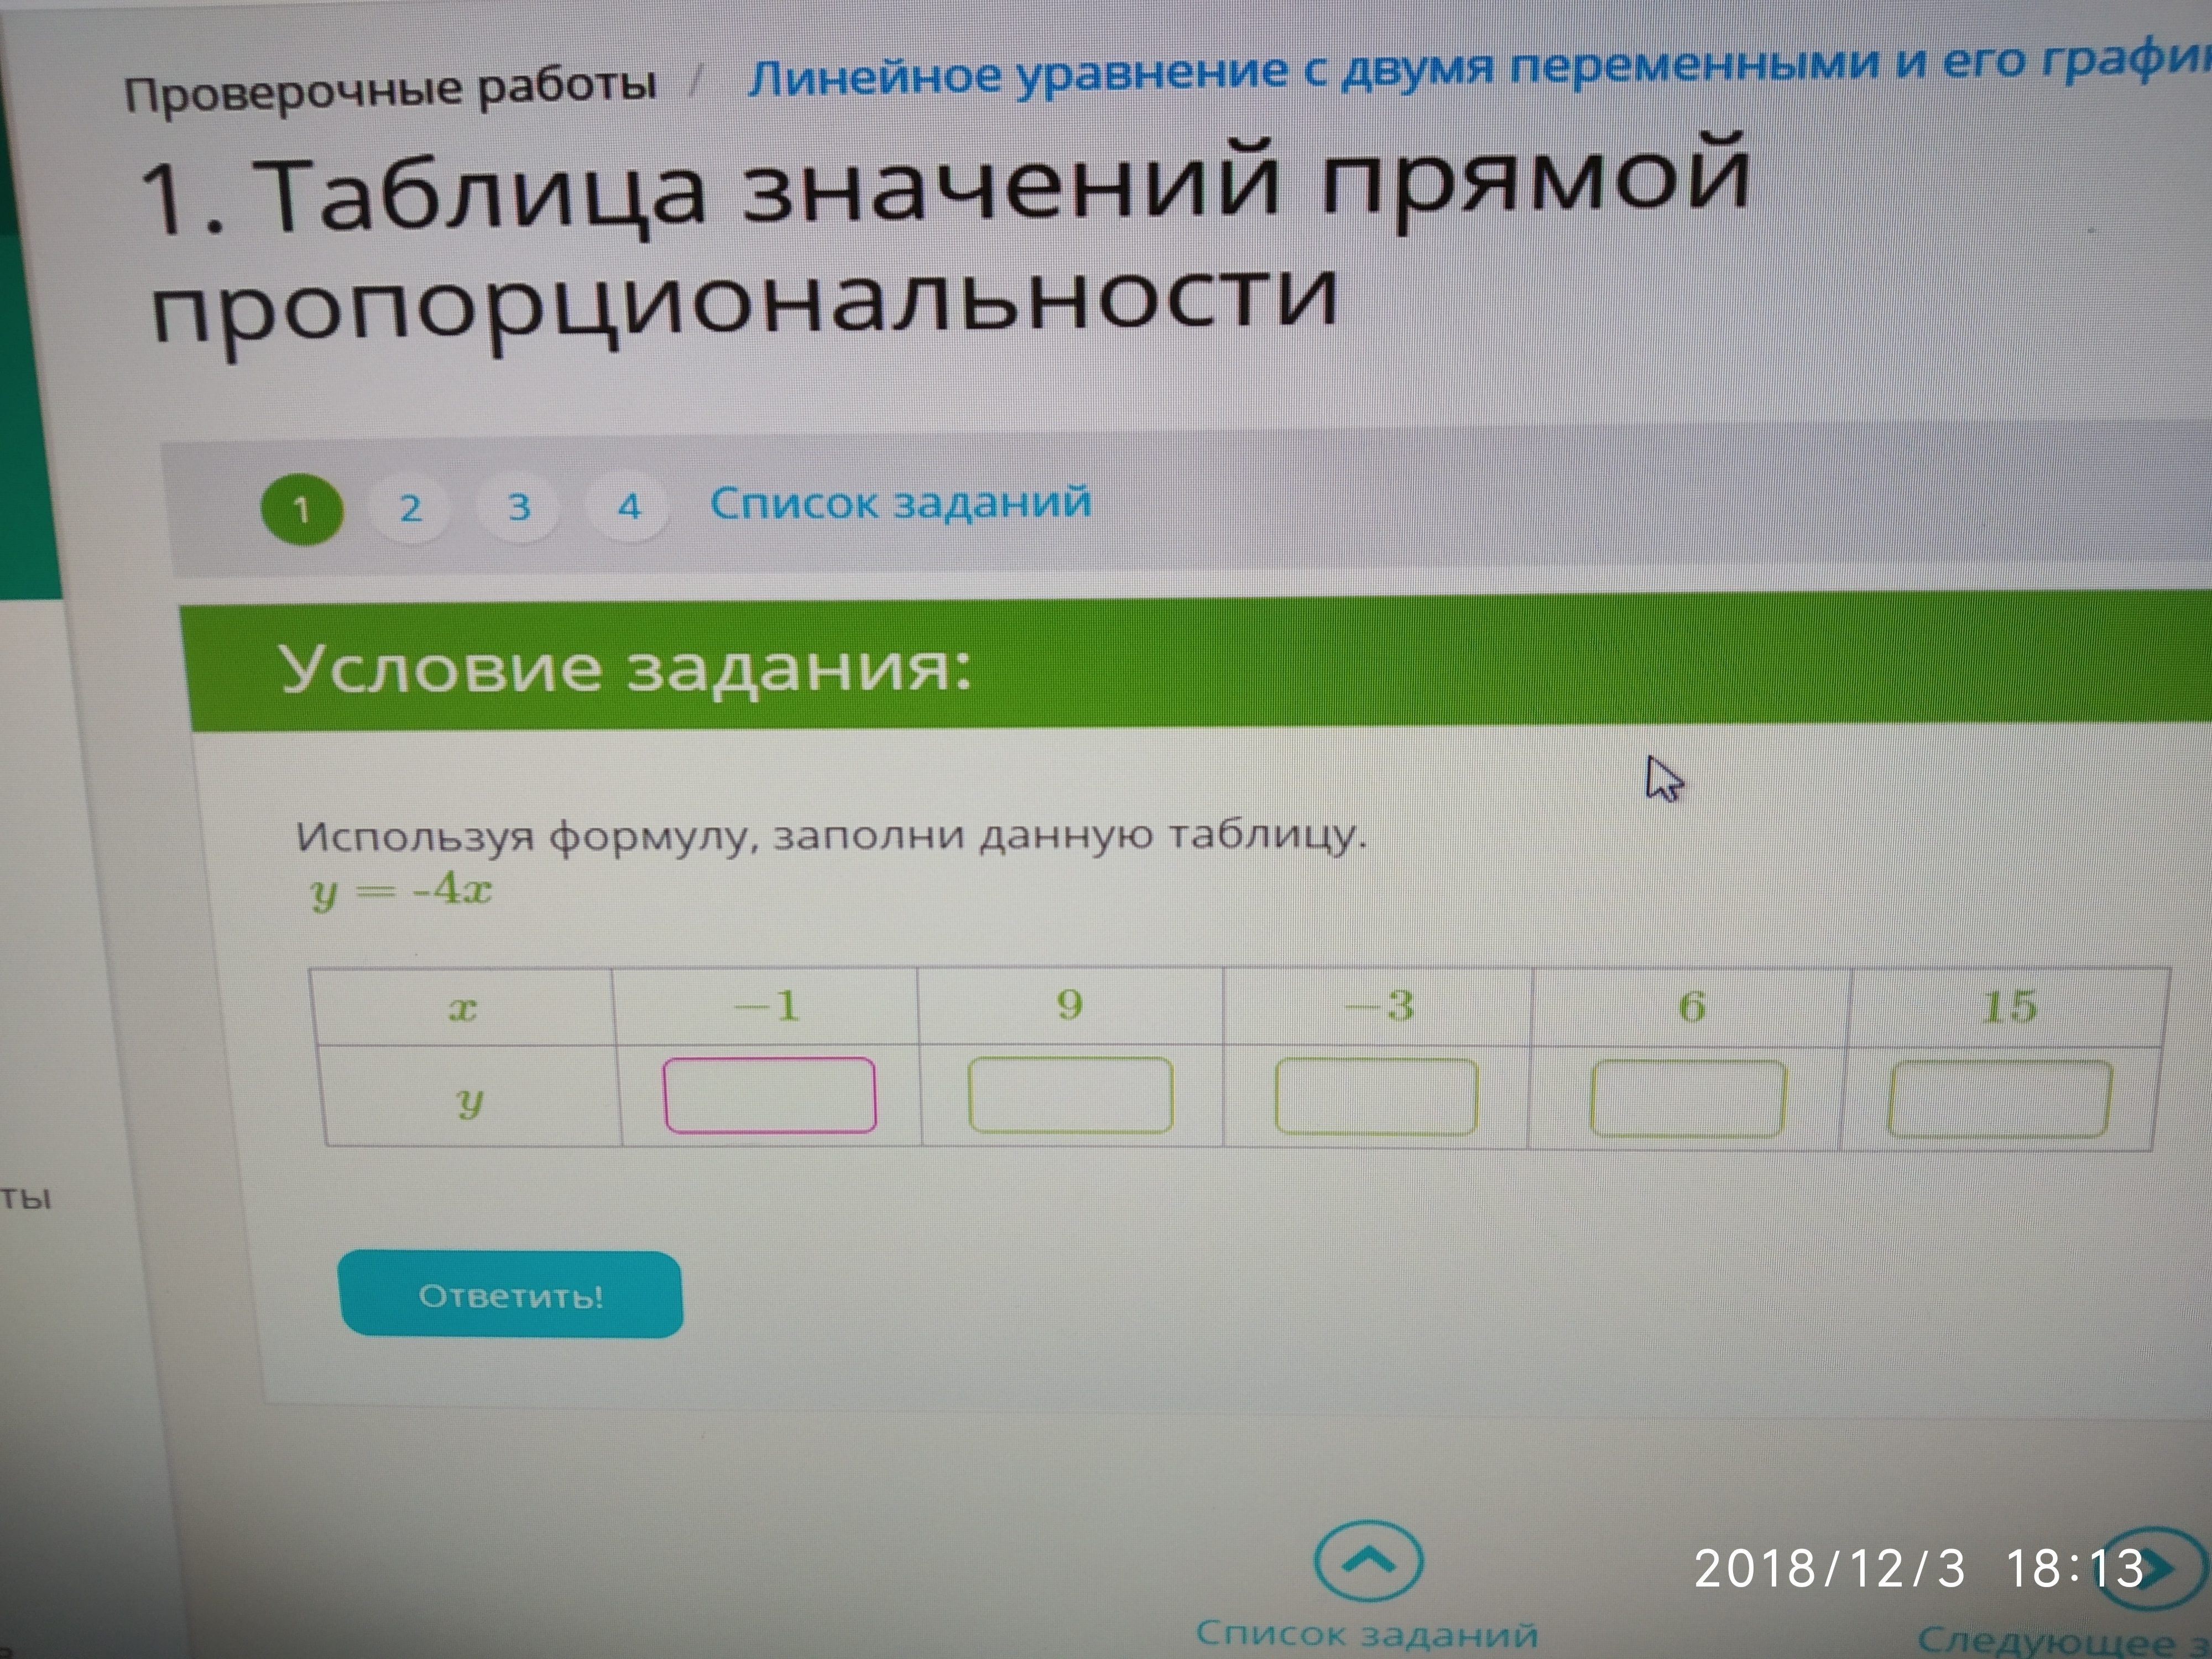Viewport: 2212px width, 1659px height.
Task: Select task number 1 green circle
Action: tap(302, 510)
